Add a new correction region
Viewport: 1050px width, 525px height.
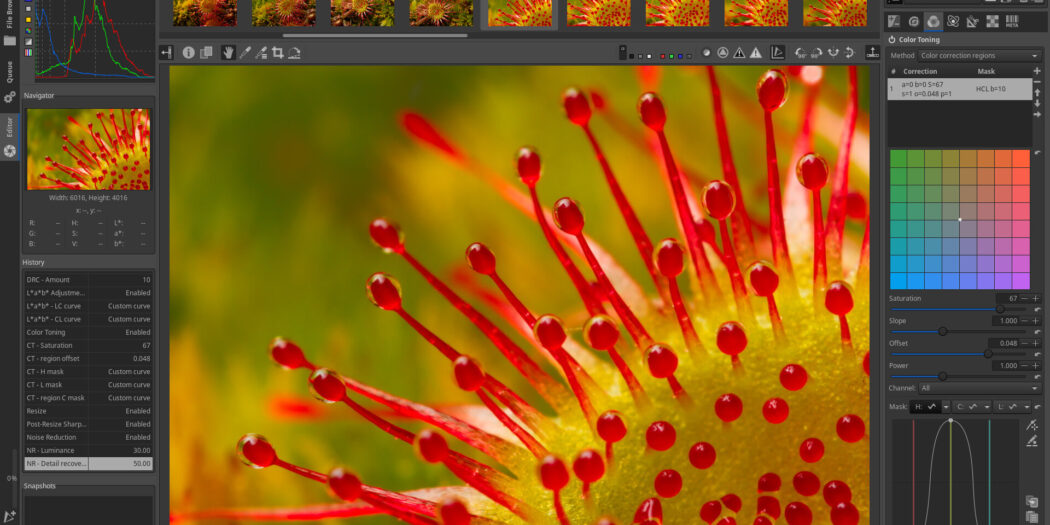(x=1037, y=71)
